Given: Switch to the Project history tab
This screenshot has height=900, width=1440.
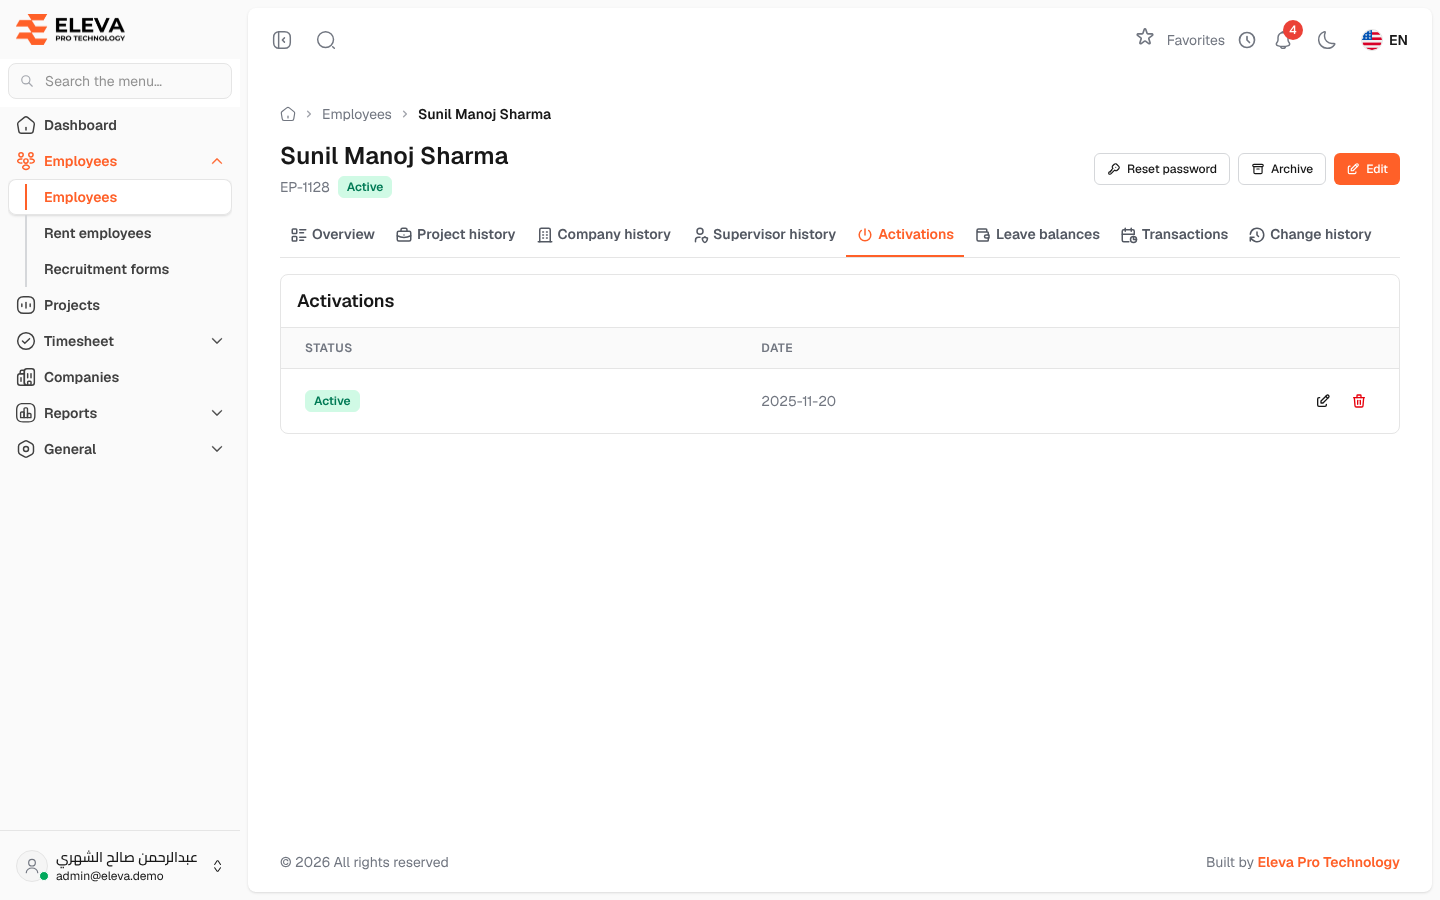Looking at the screenshot, I should 455,235.
